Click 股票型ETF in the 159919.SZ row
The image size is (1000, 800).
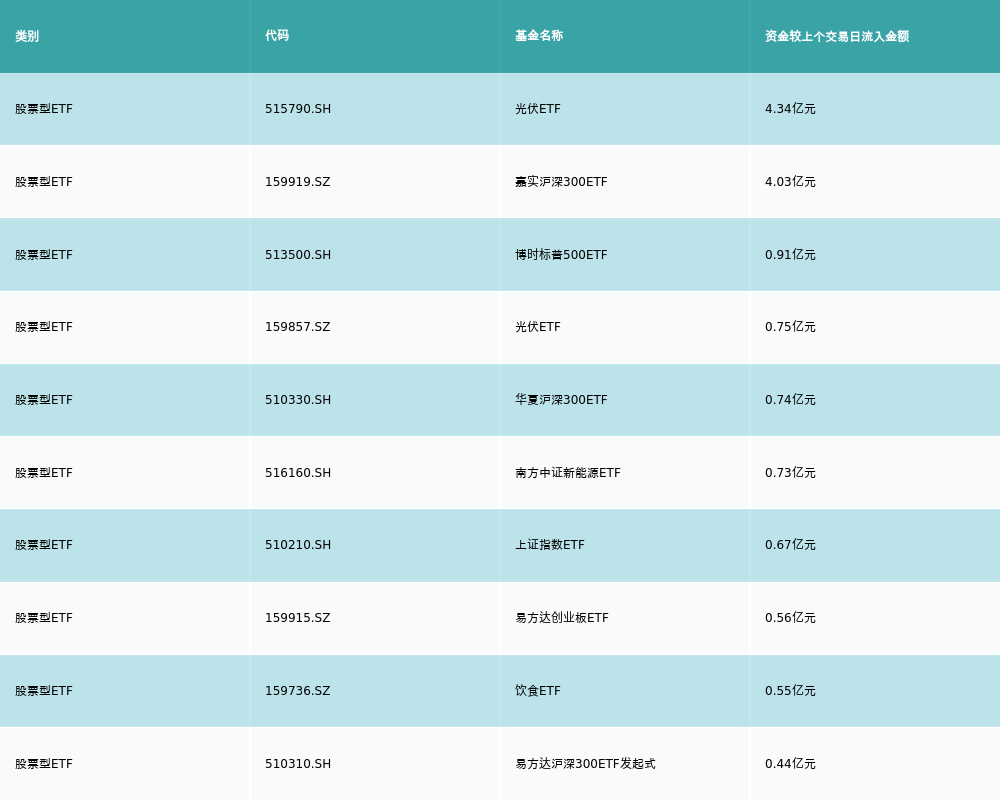click(x=44, y=182)
